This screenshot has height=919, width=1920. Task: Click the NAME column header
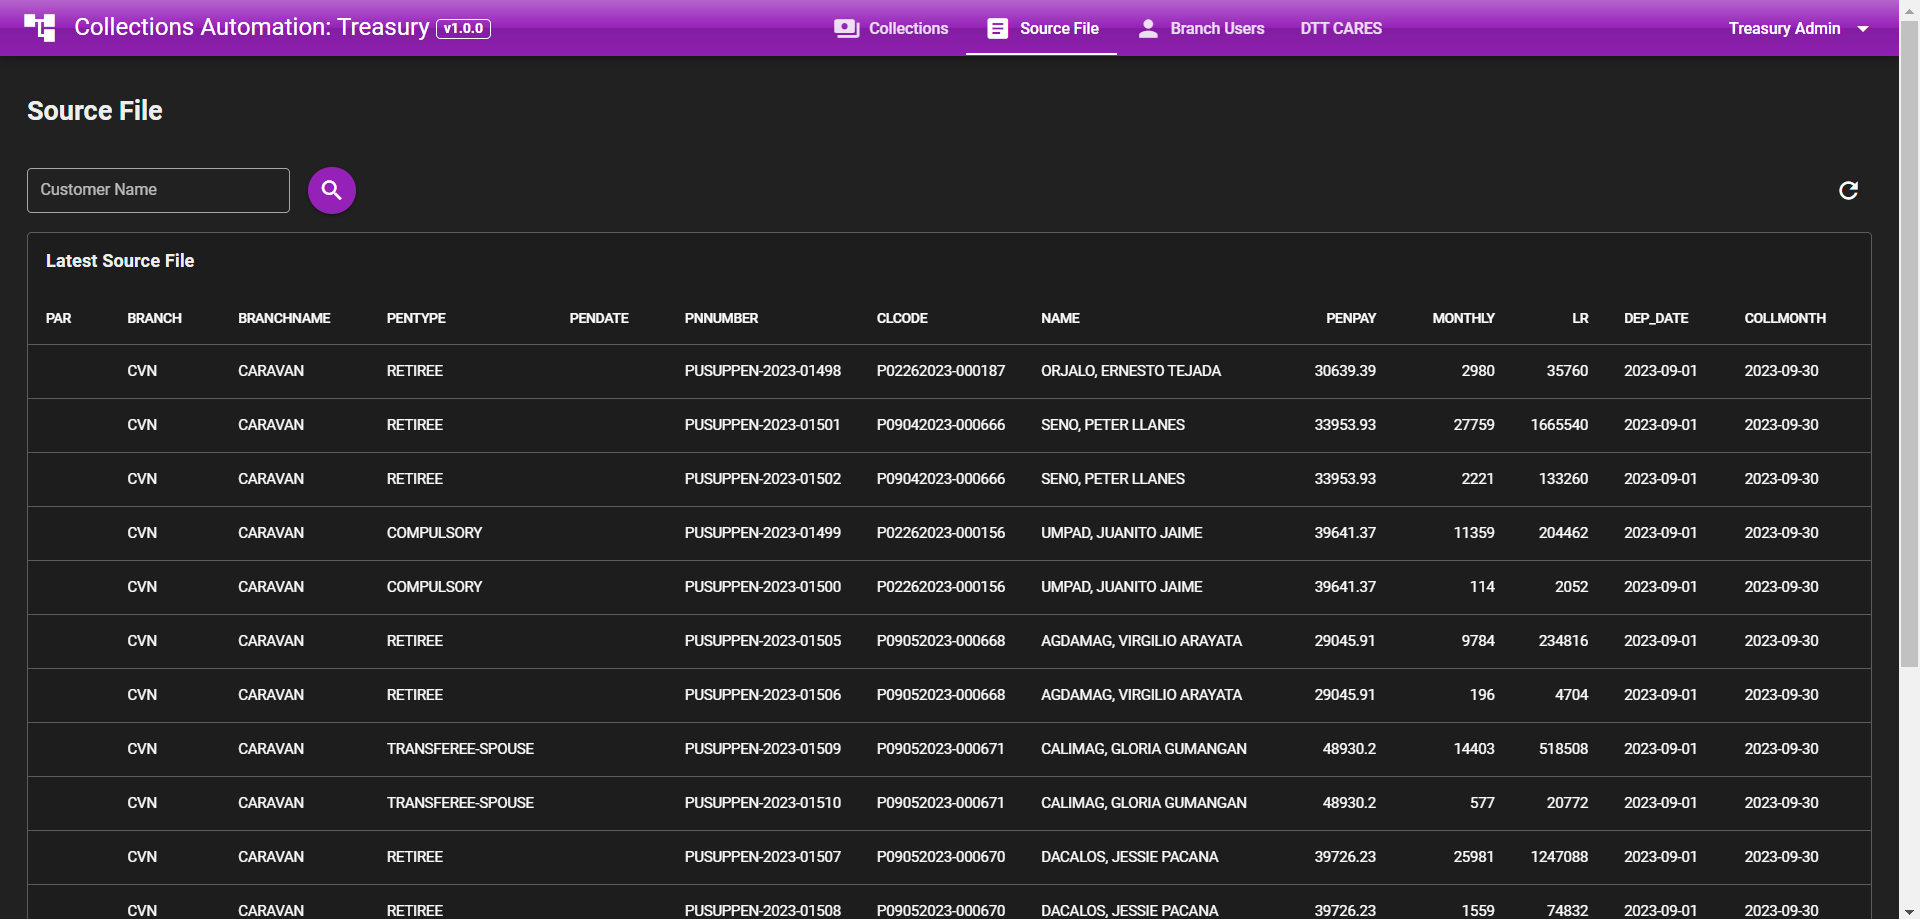tap(1060, 318)
